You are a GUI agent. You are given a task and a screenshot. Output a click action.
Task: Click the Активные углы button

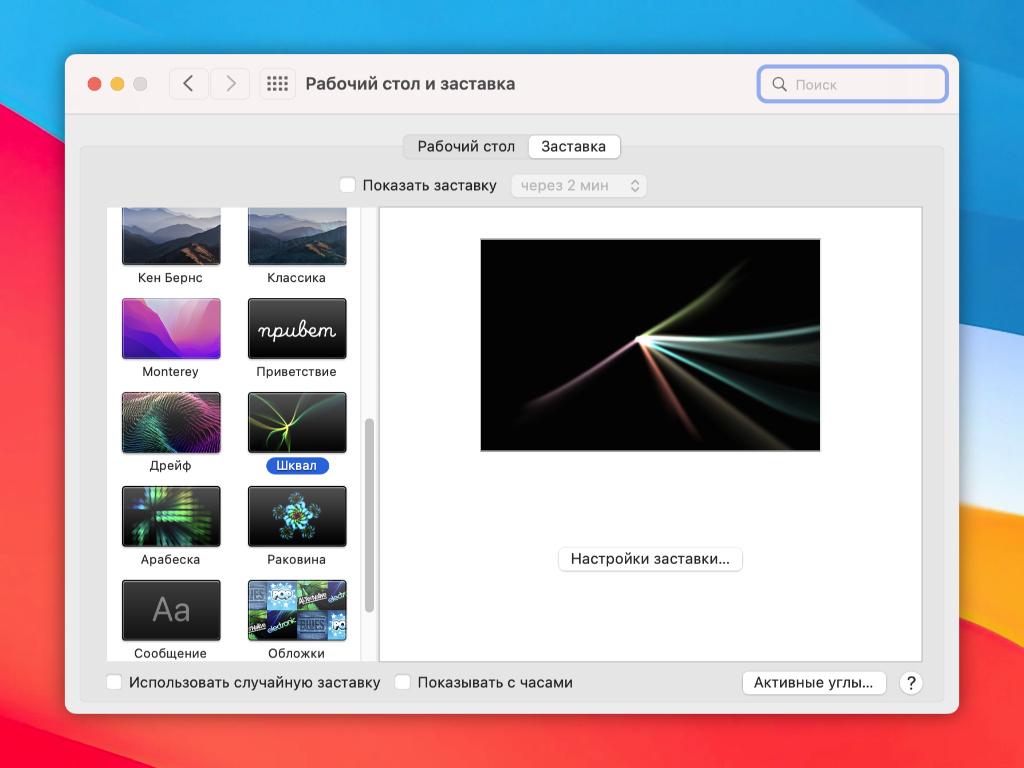point(814,683)
